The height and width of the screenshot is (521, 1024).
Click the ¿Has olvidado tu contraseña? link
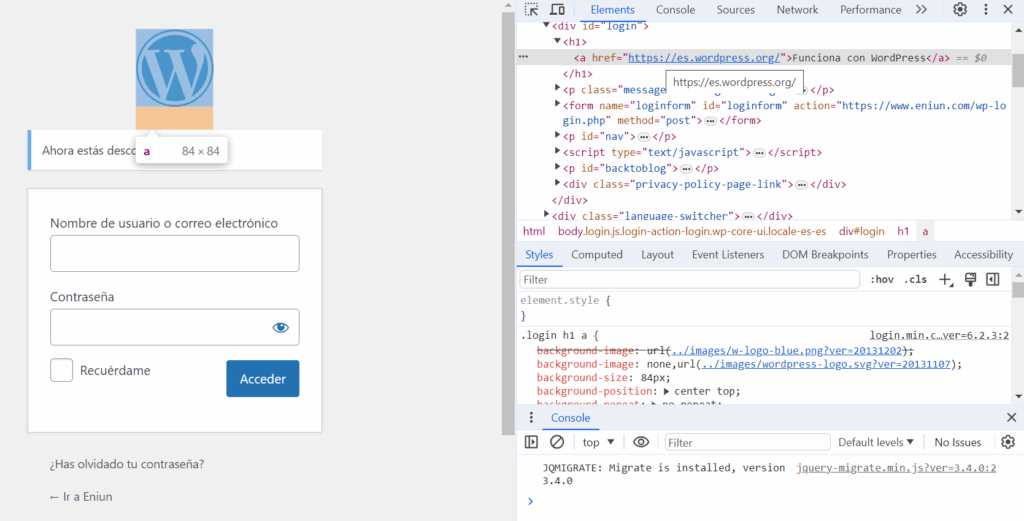click(x=127, y=464)
